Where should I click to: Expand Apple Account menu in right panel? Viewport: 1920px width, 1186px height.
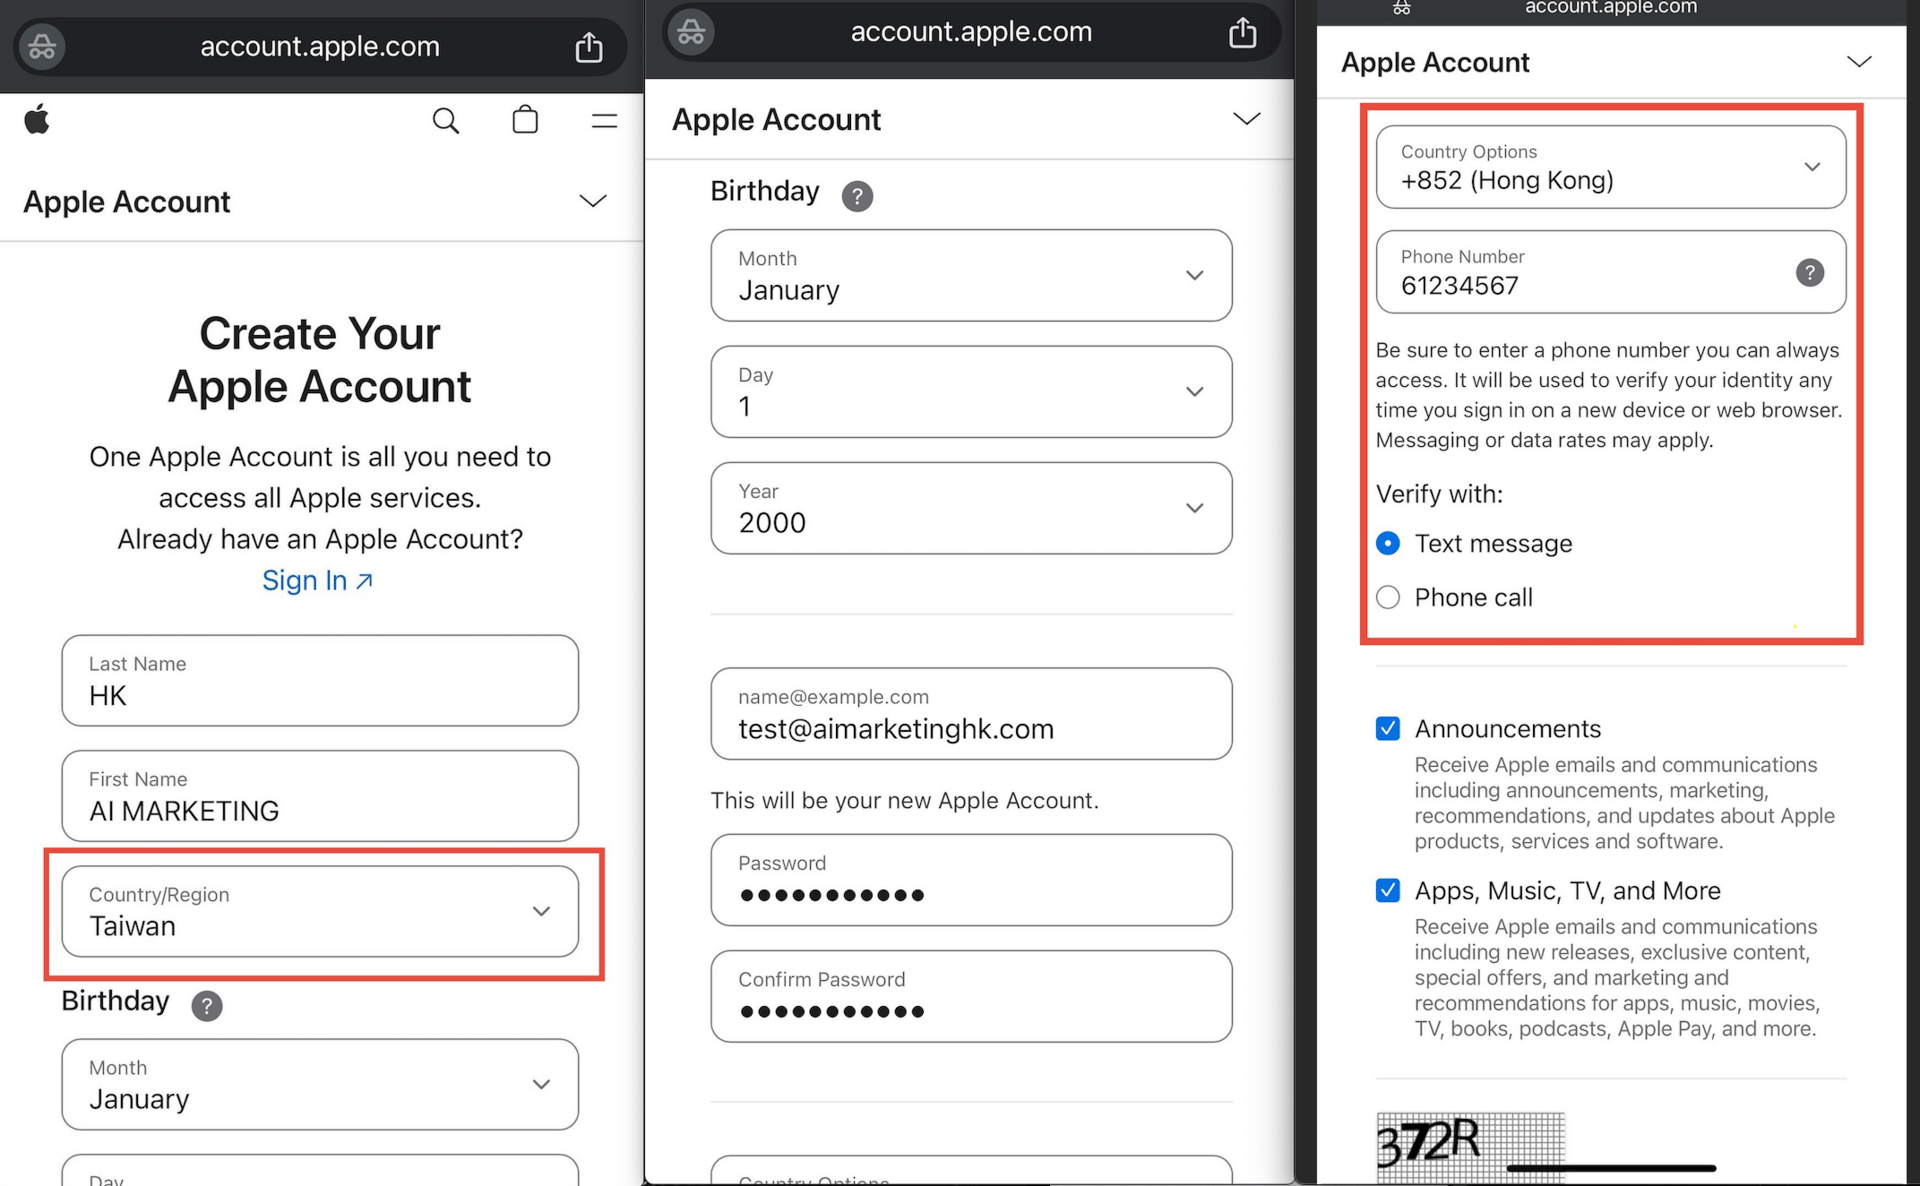click(x=1858, y=62)
